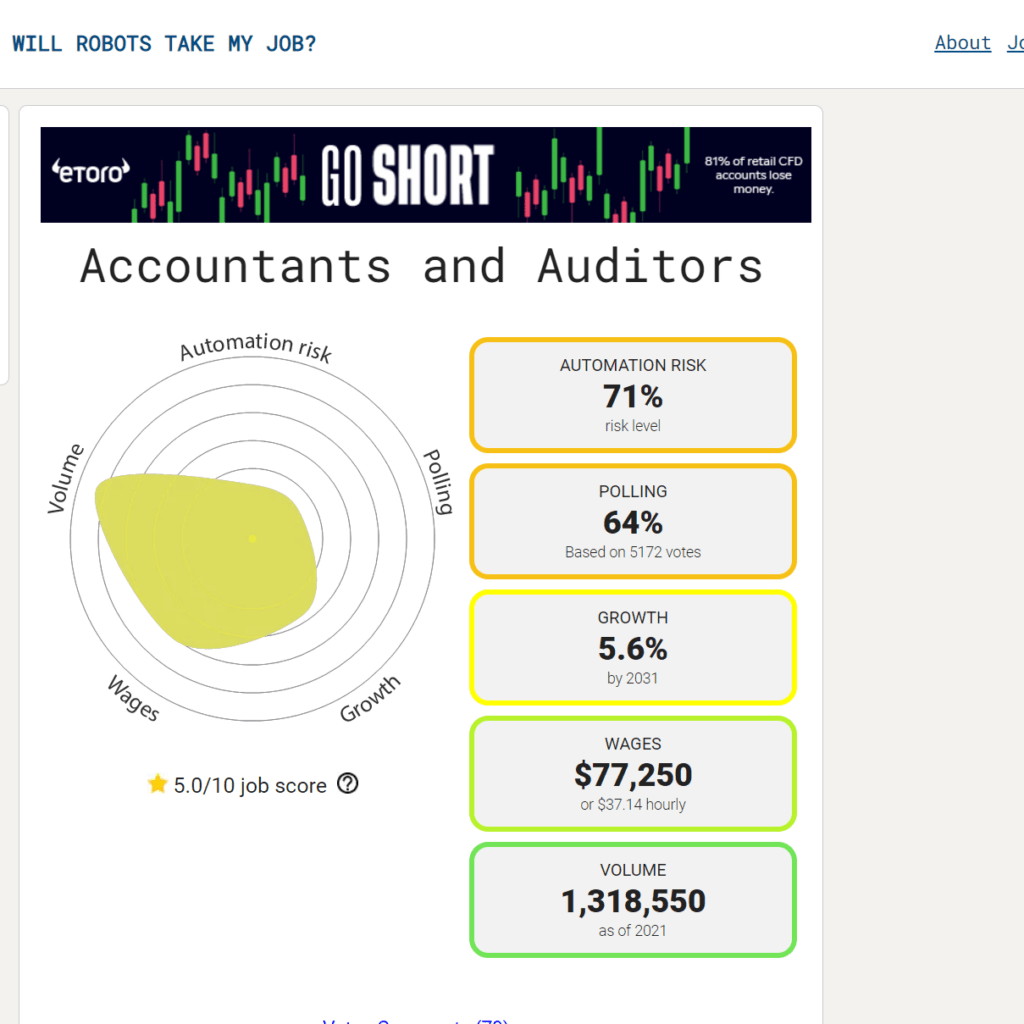Select the Volume 1,318,550 card
Image resolution: width=1024 pixels, height=1024 pixels.
click(x=633, y=900)
